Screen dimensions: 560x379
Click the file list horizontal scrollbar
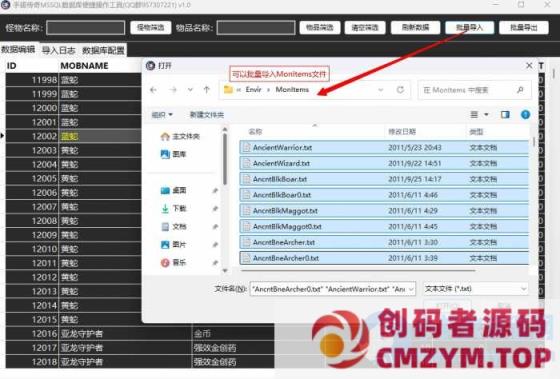358,270
